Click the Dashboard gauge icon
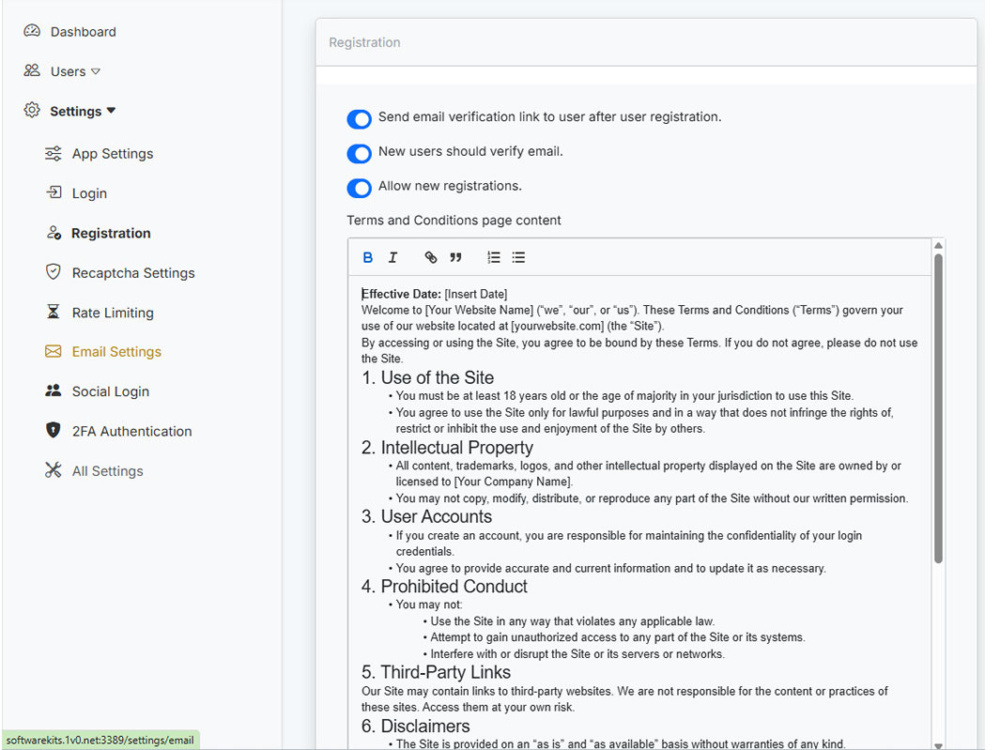 pyautogui.click(x=32, y=31)
